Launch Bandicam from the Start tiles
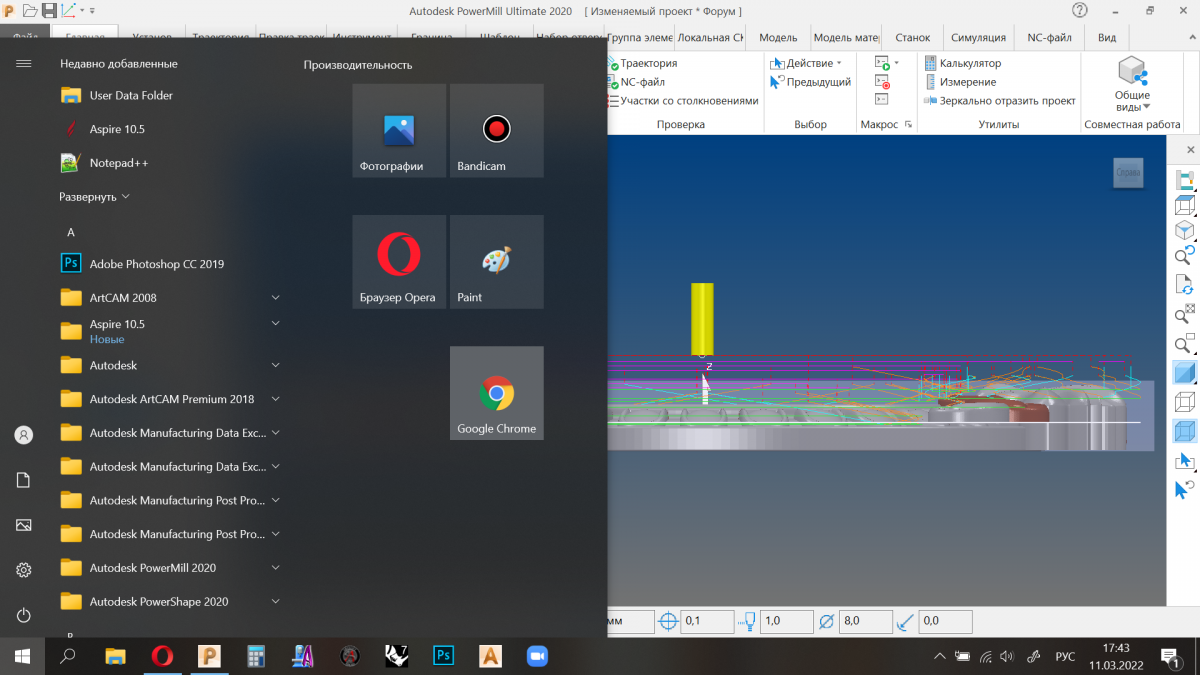The image size is (1200, 675). point(497,131)
